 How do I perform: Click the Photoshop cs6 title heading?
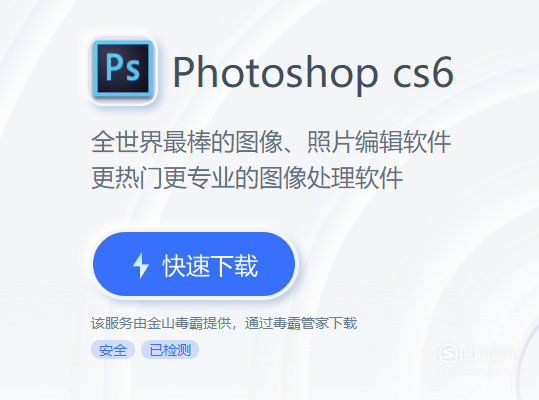[313, 73]
